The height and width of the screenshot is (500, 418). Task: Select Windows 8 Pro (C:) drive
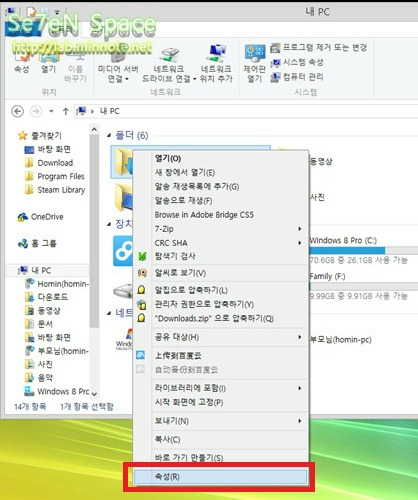(343, 240)
